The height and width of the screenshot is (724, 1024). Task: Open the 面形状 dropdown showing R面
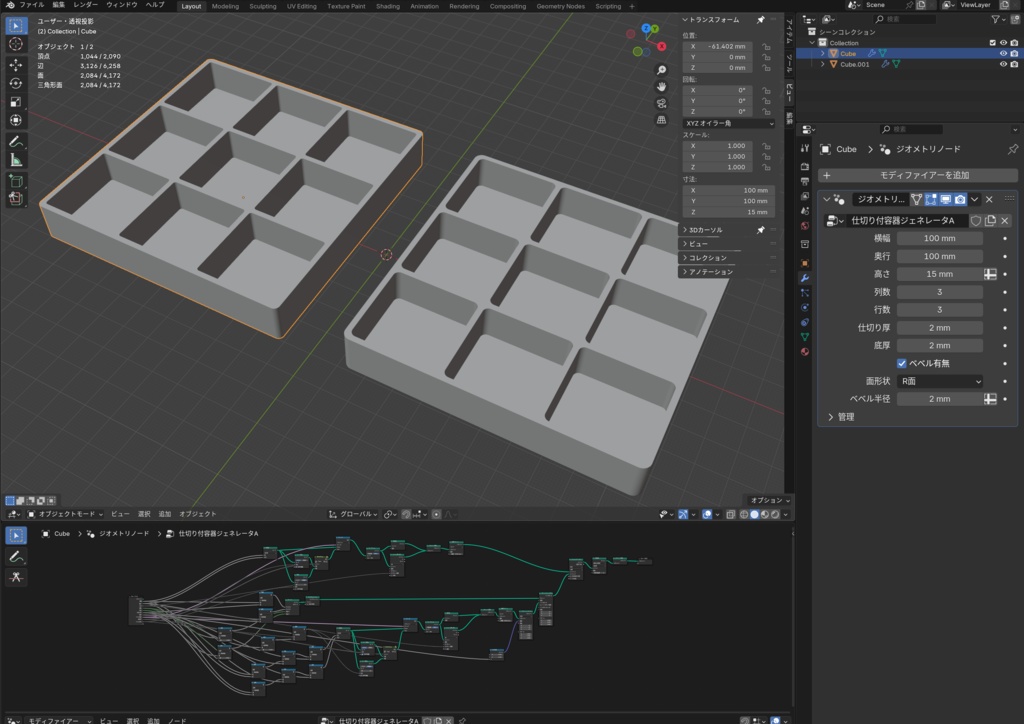pyautogui.click(x=938, y=381)
